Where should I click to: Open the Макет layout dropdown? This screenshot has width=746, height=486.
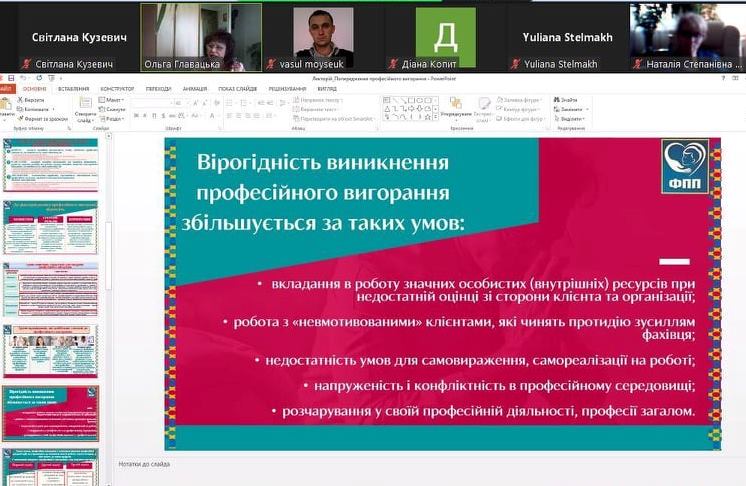pyautogui.click(x=111, y=100)
